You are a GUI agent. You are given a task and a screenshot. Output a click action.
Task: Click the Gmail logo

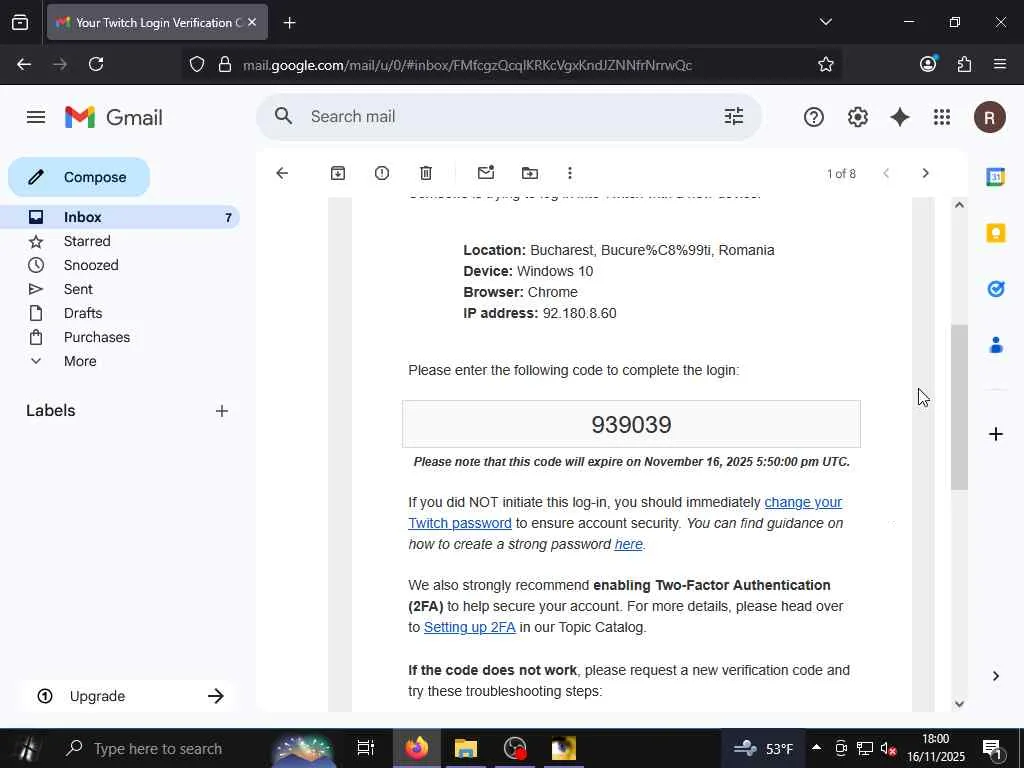pos(114,118)
